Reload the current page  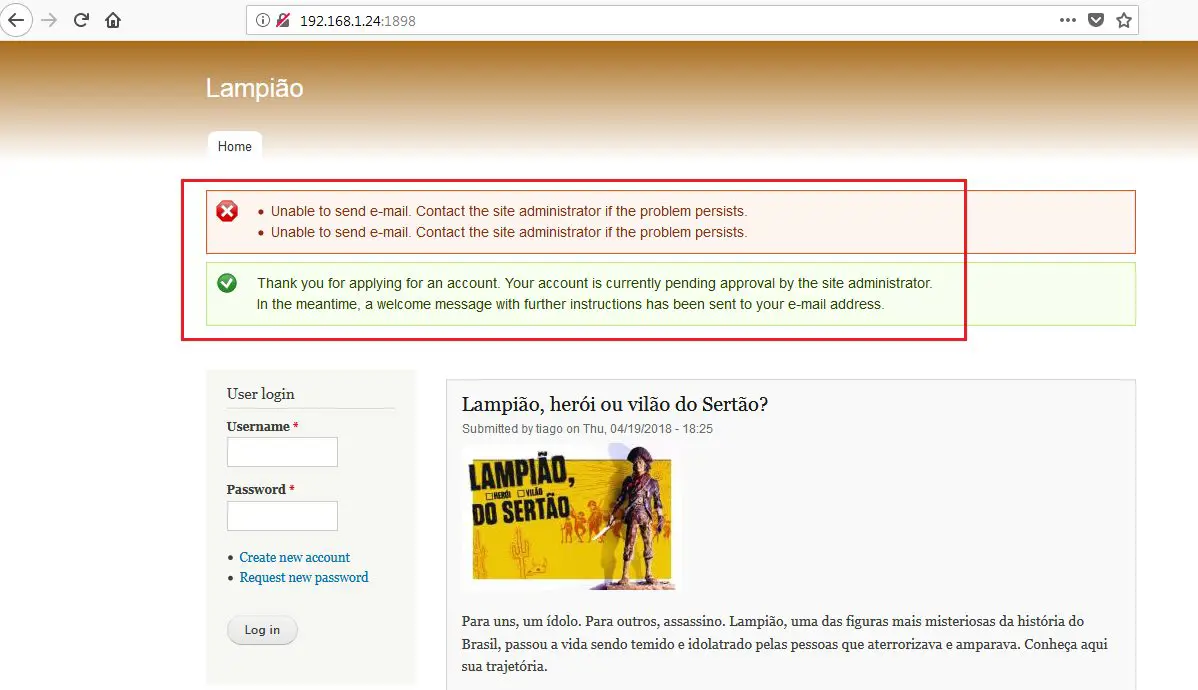82,20
